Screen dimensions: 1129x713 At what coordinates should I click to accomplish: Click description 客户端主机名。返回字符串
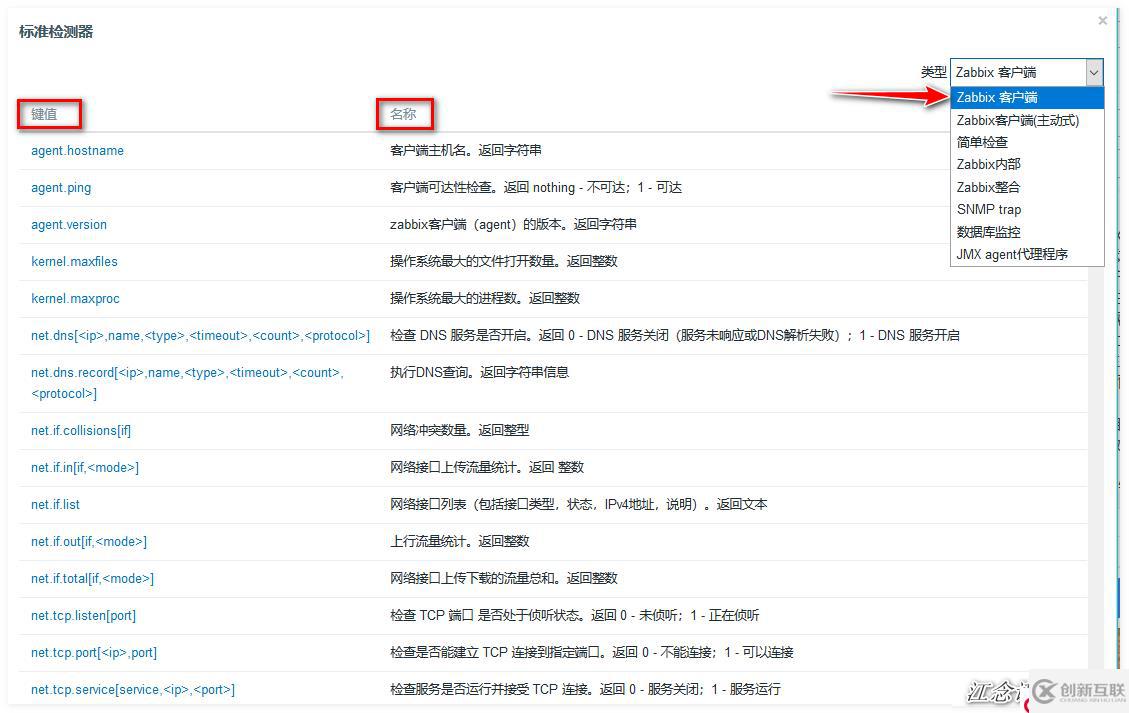[466, 151]
